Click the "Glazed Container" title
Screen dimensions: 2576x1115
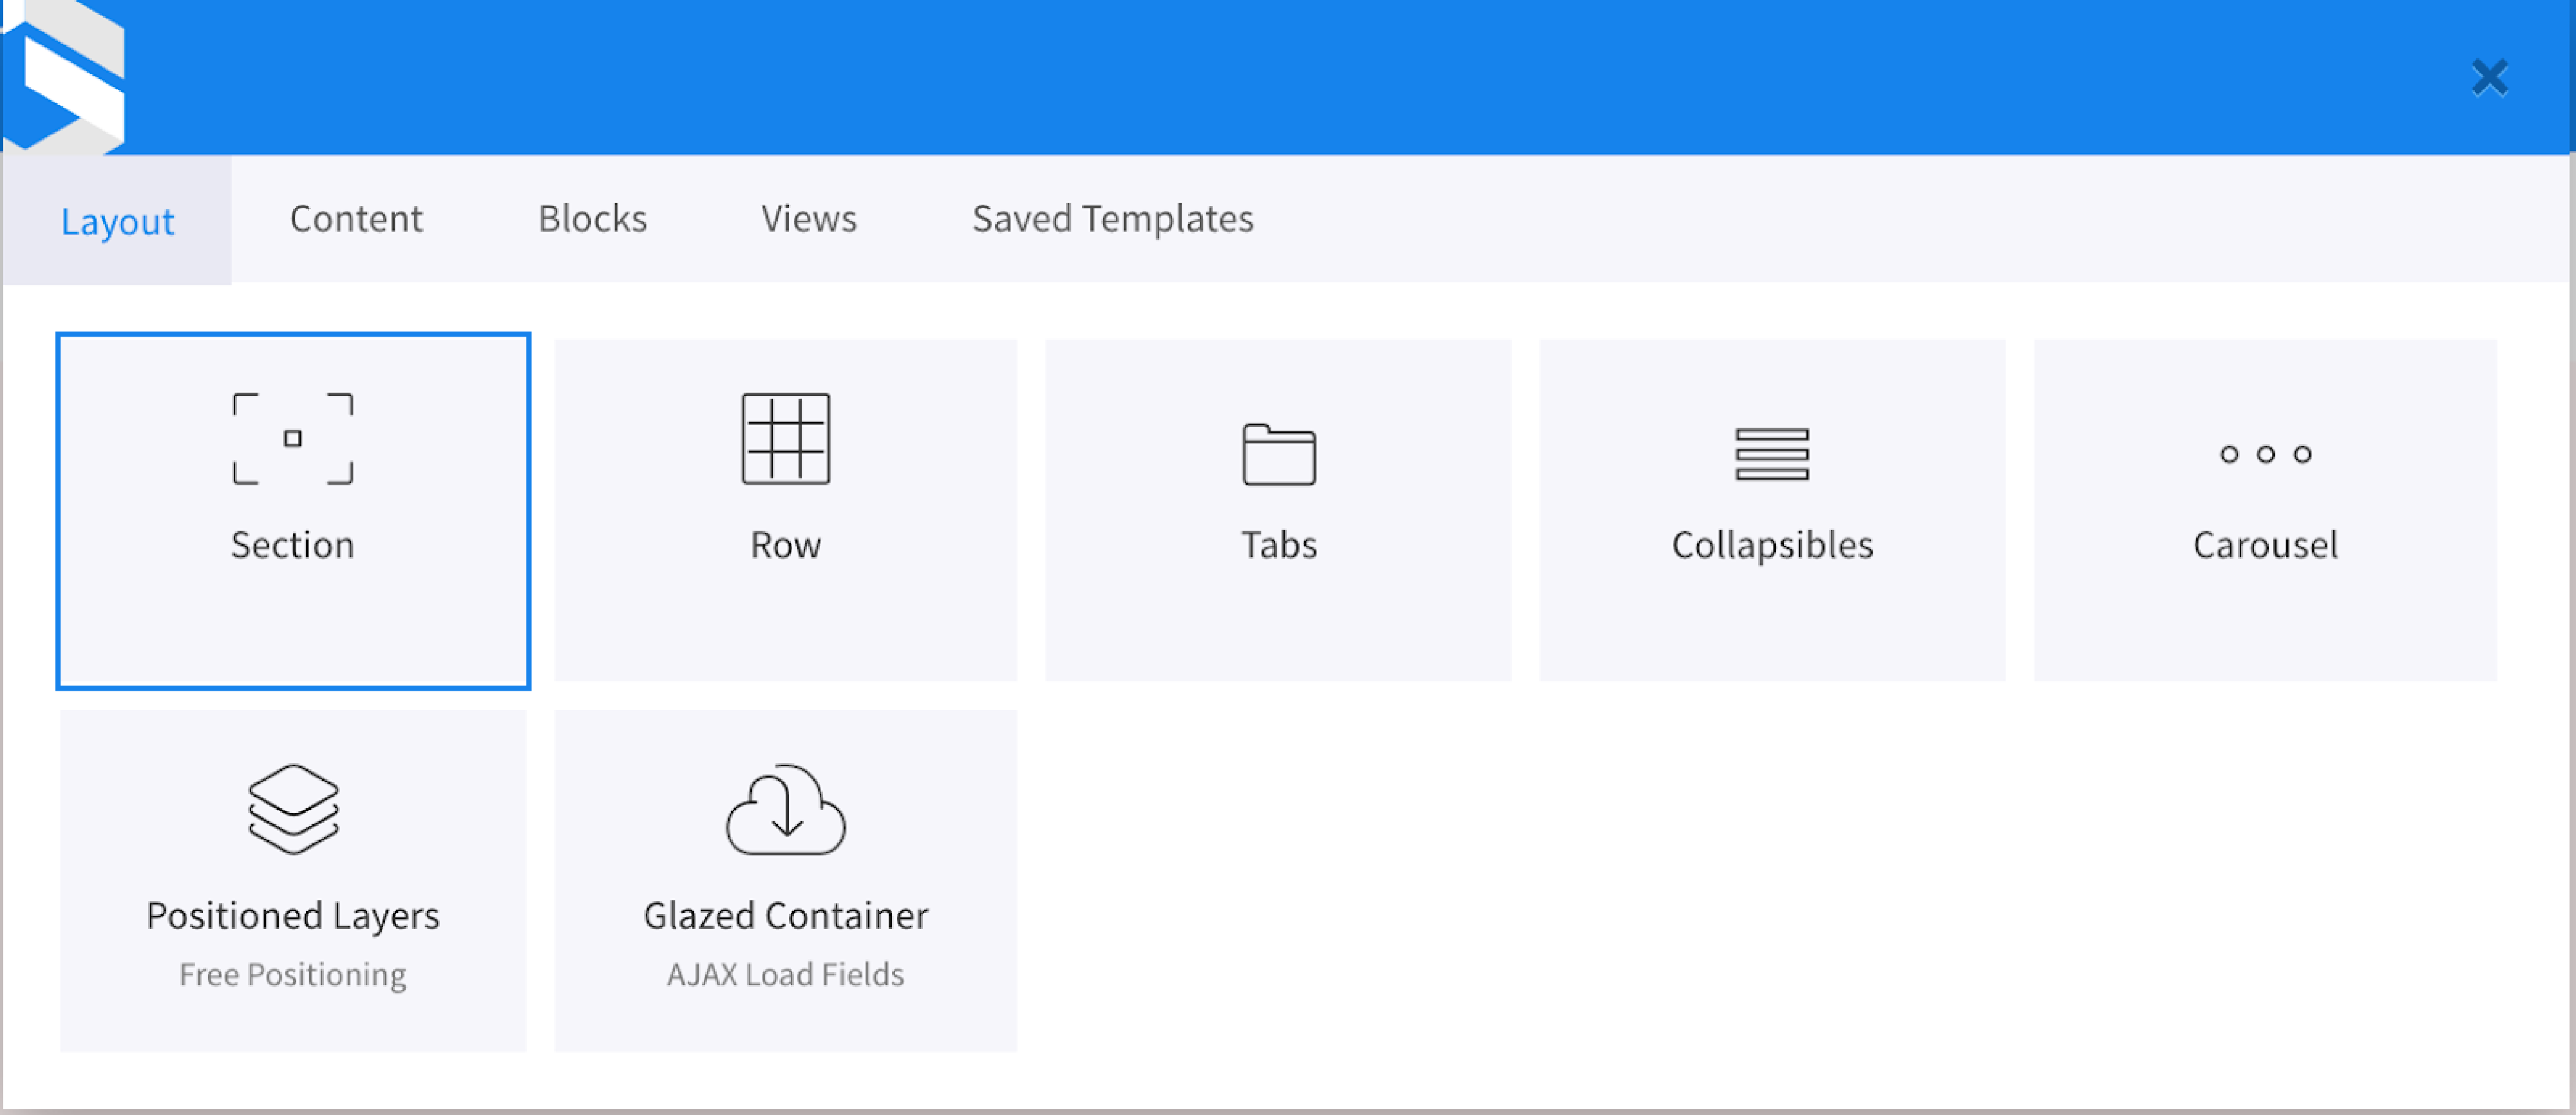pos(785,916)
